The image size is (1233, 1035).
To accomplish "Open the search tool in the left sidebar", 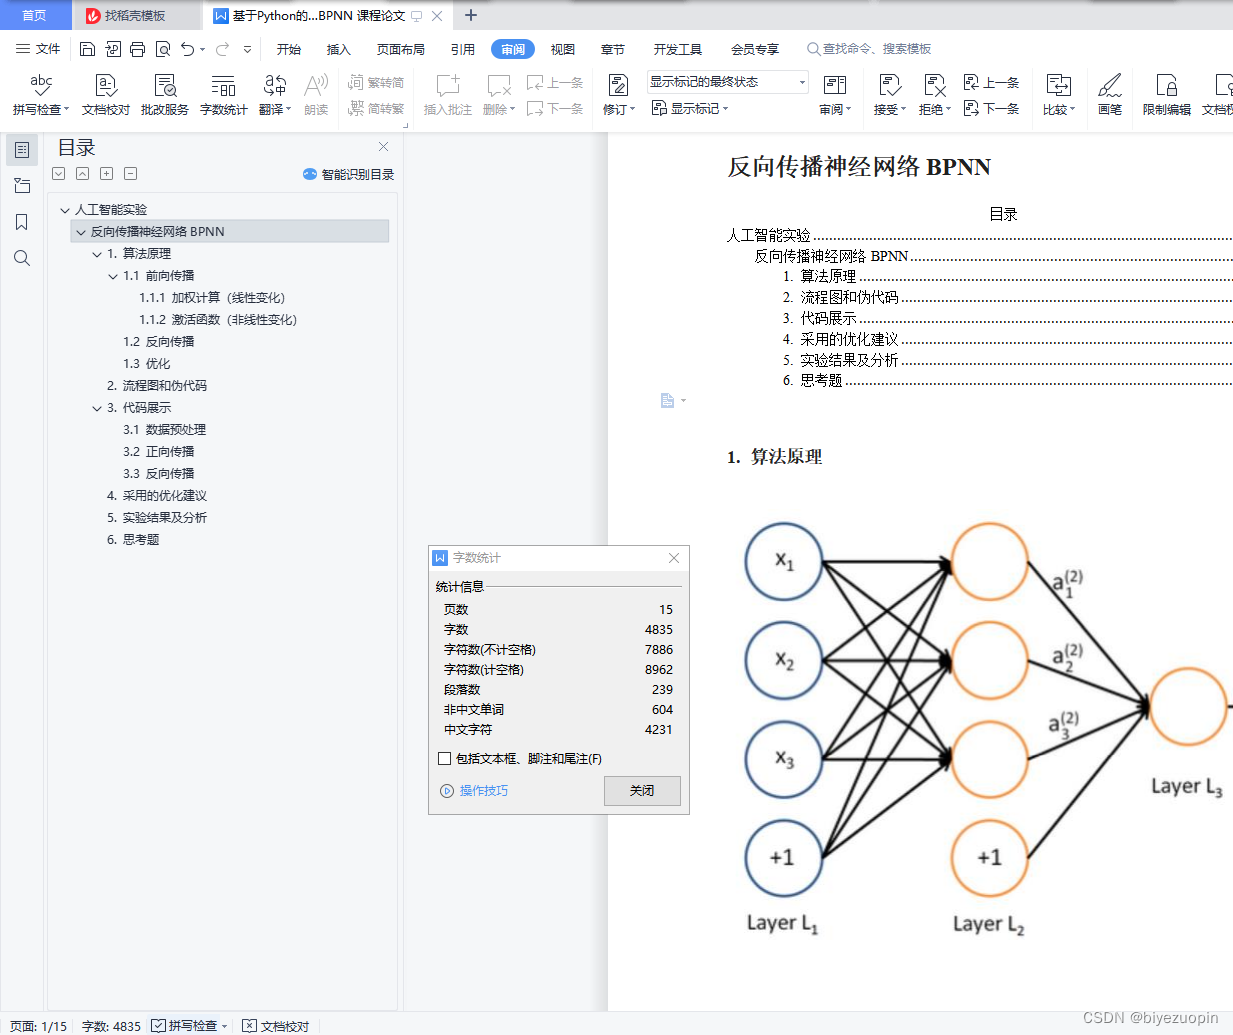I will click(21, 258).
